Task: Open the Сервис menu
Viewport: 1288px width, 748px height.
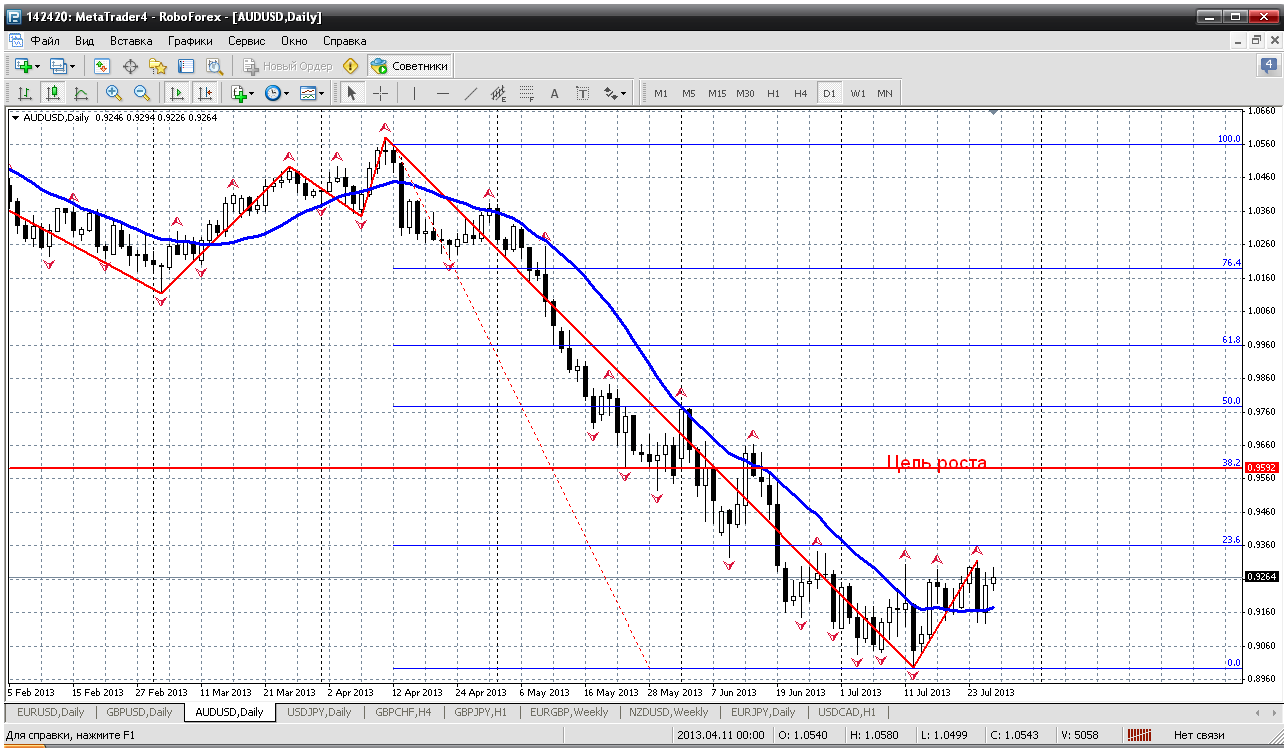Action: [246, 41]
